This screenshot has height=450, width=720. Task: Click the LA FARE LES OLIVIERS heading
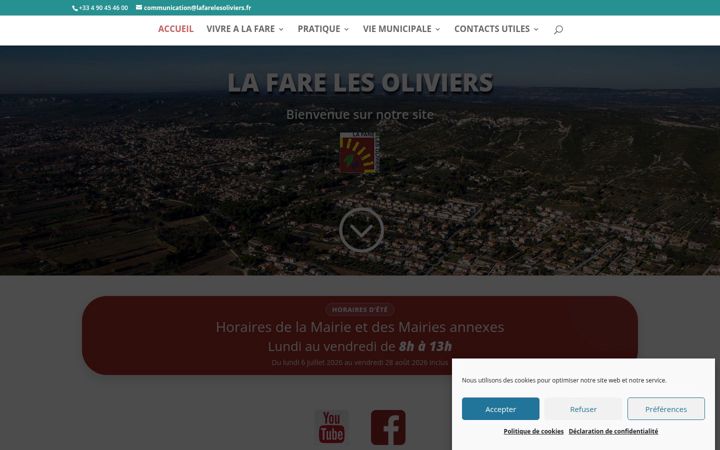point(360,83)
